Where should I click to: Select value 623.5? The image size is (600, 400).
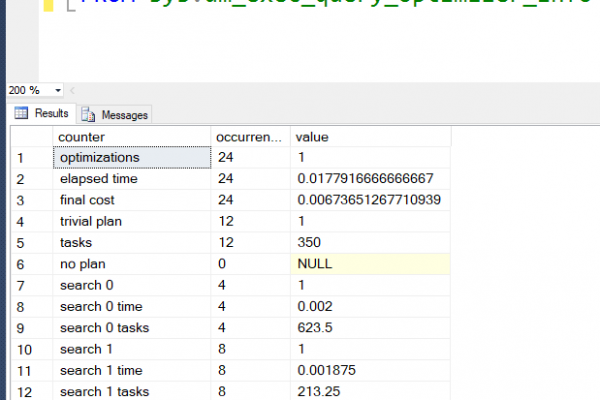(370, 328)
